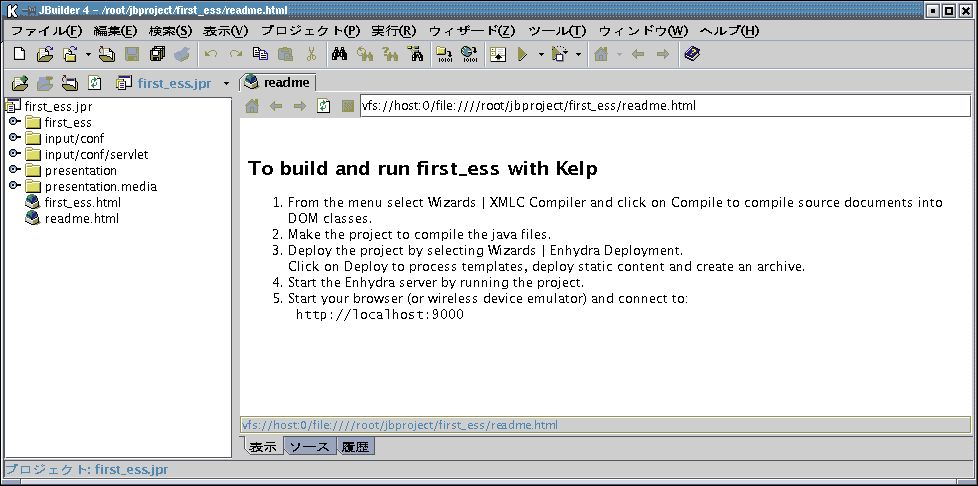This screenshot has width=978, height=486.
Task: Click the browser pane Forward arrow
Action: tap(299, 106)
